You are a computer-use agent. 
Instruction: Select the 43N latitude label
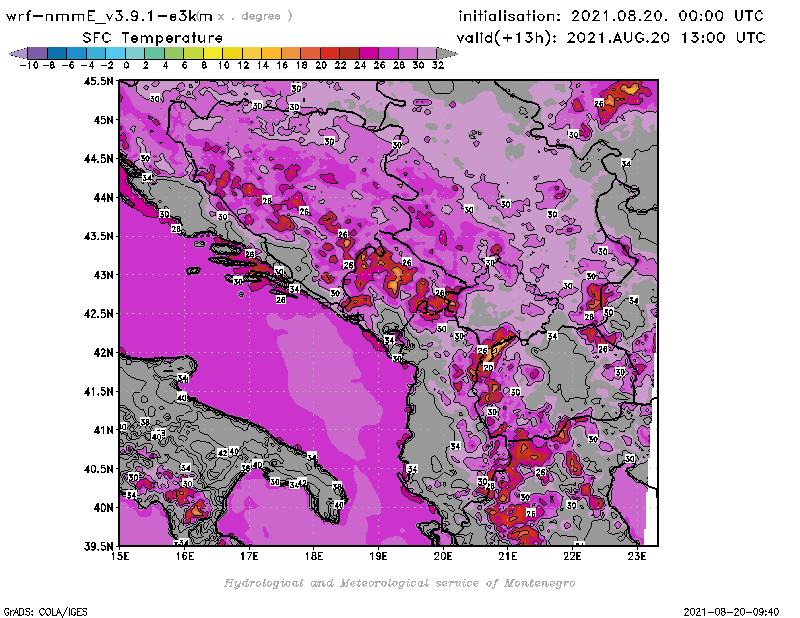(x=104, y=275)
